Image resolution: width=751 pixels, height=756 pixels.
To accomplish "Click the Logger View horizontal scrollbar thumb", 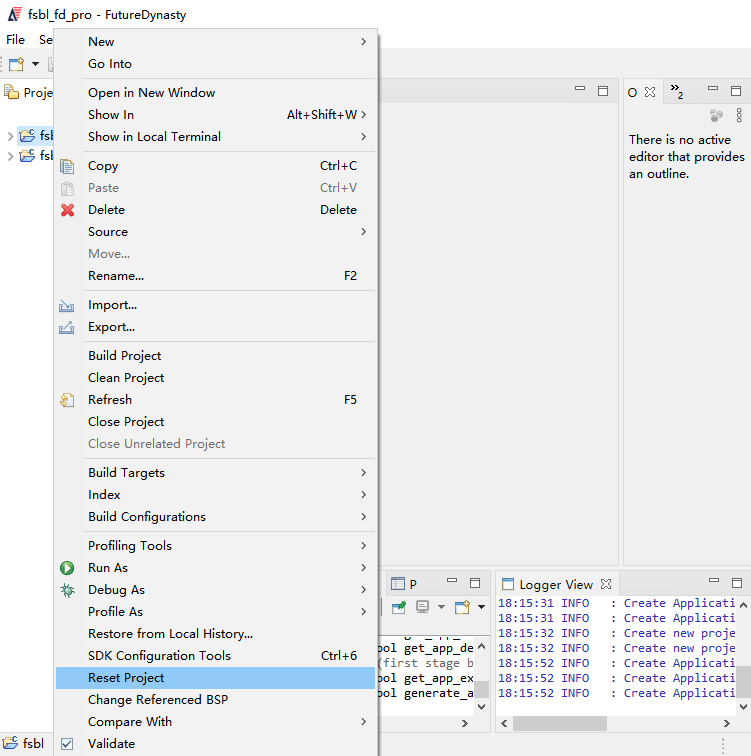I will point(560,723).
